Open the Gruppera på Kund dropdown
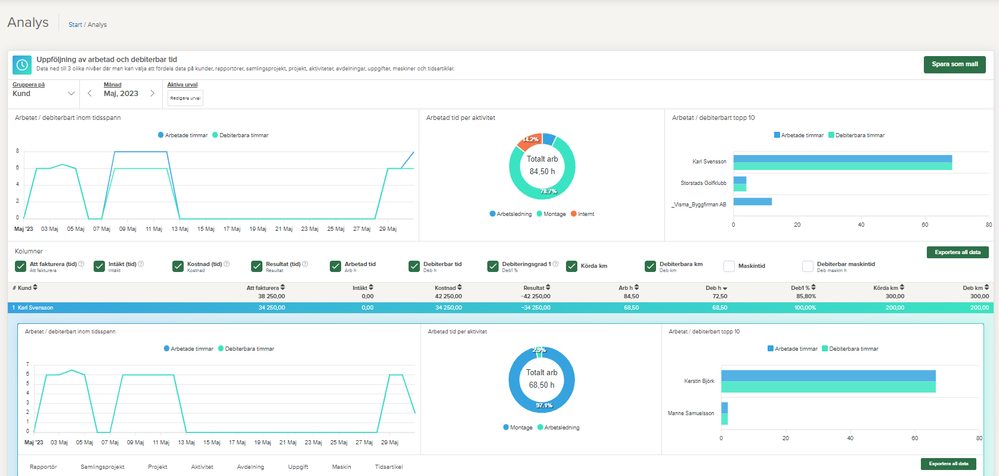This screenshot has height=476, width=999. click(x=43, y=93)
